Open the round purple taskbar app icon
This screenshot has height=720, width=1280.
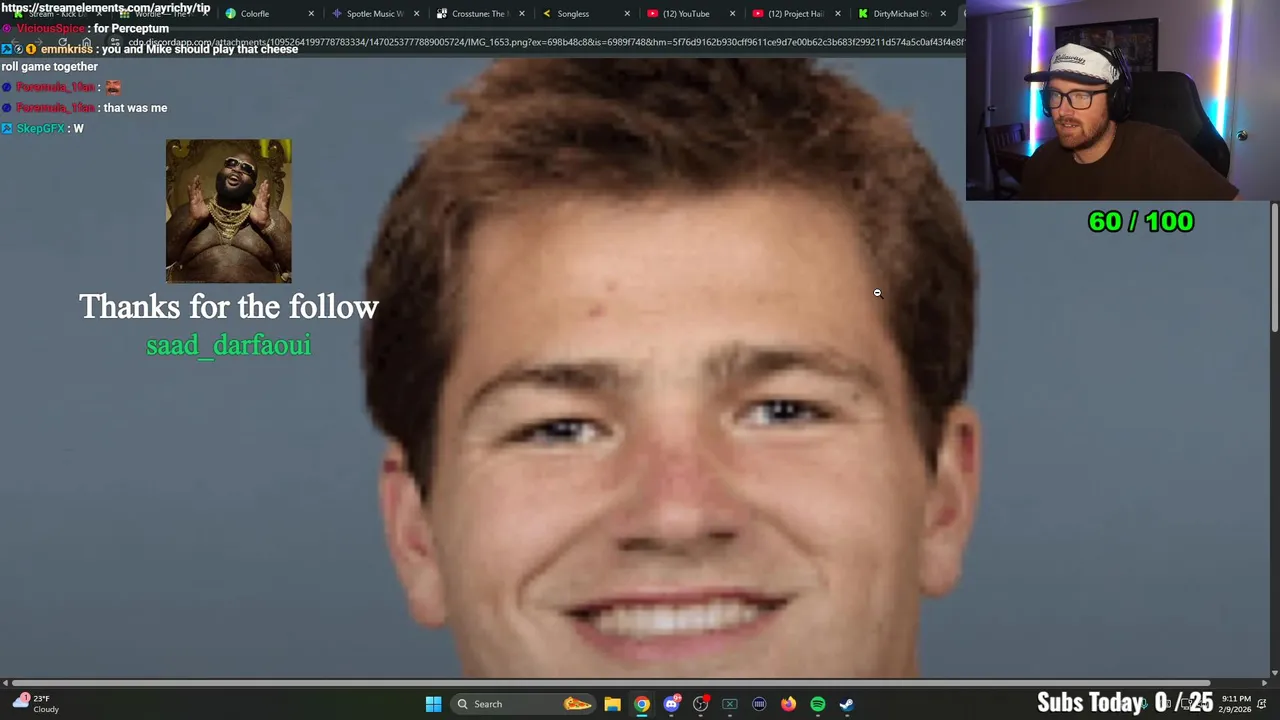coord(759,704)
